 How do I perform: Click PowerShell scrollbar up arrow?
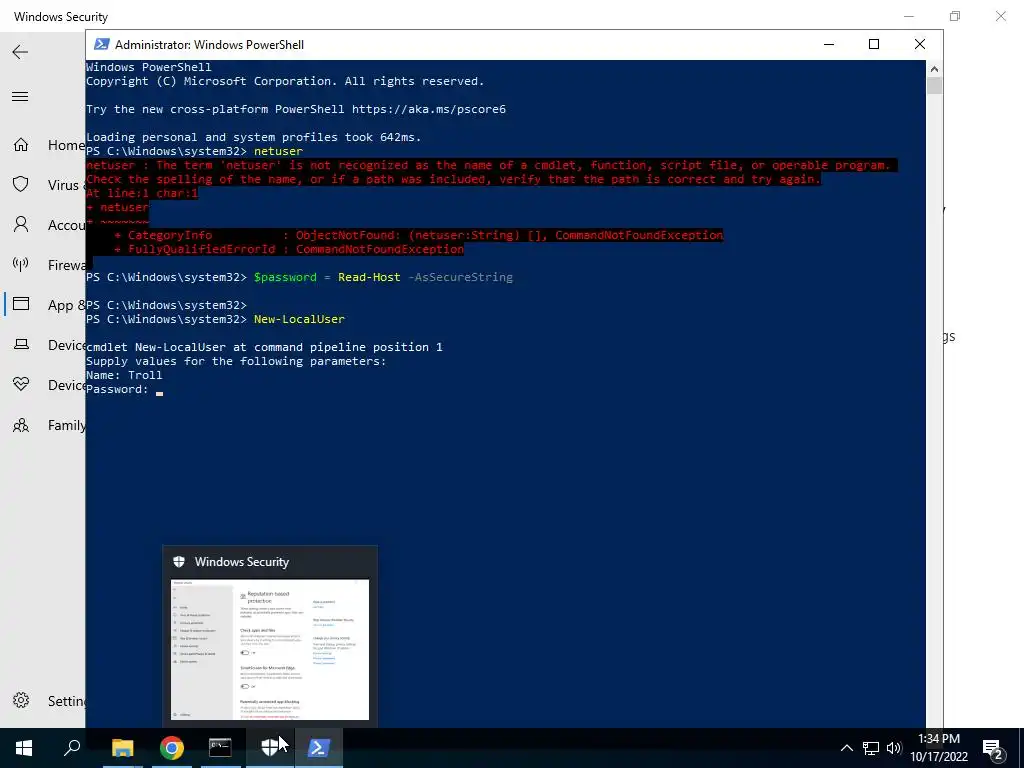934,69
